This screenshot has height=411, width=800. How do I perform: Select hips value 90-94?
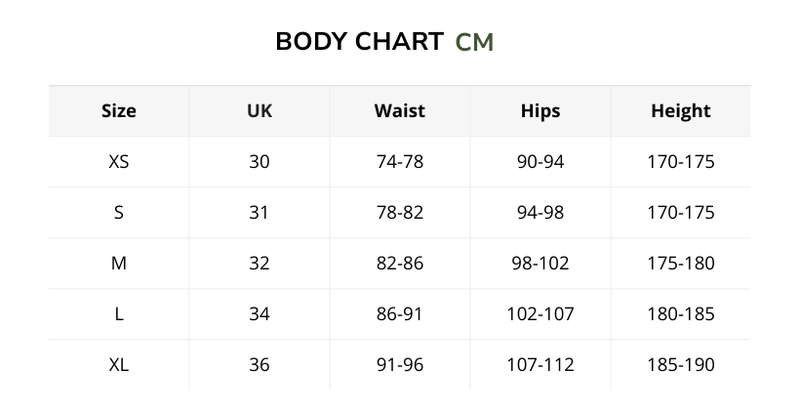tap(540, 162)
